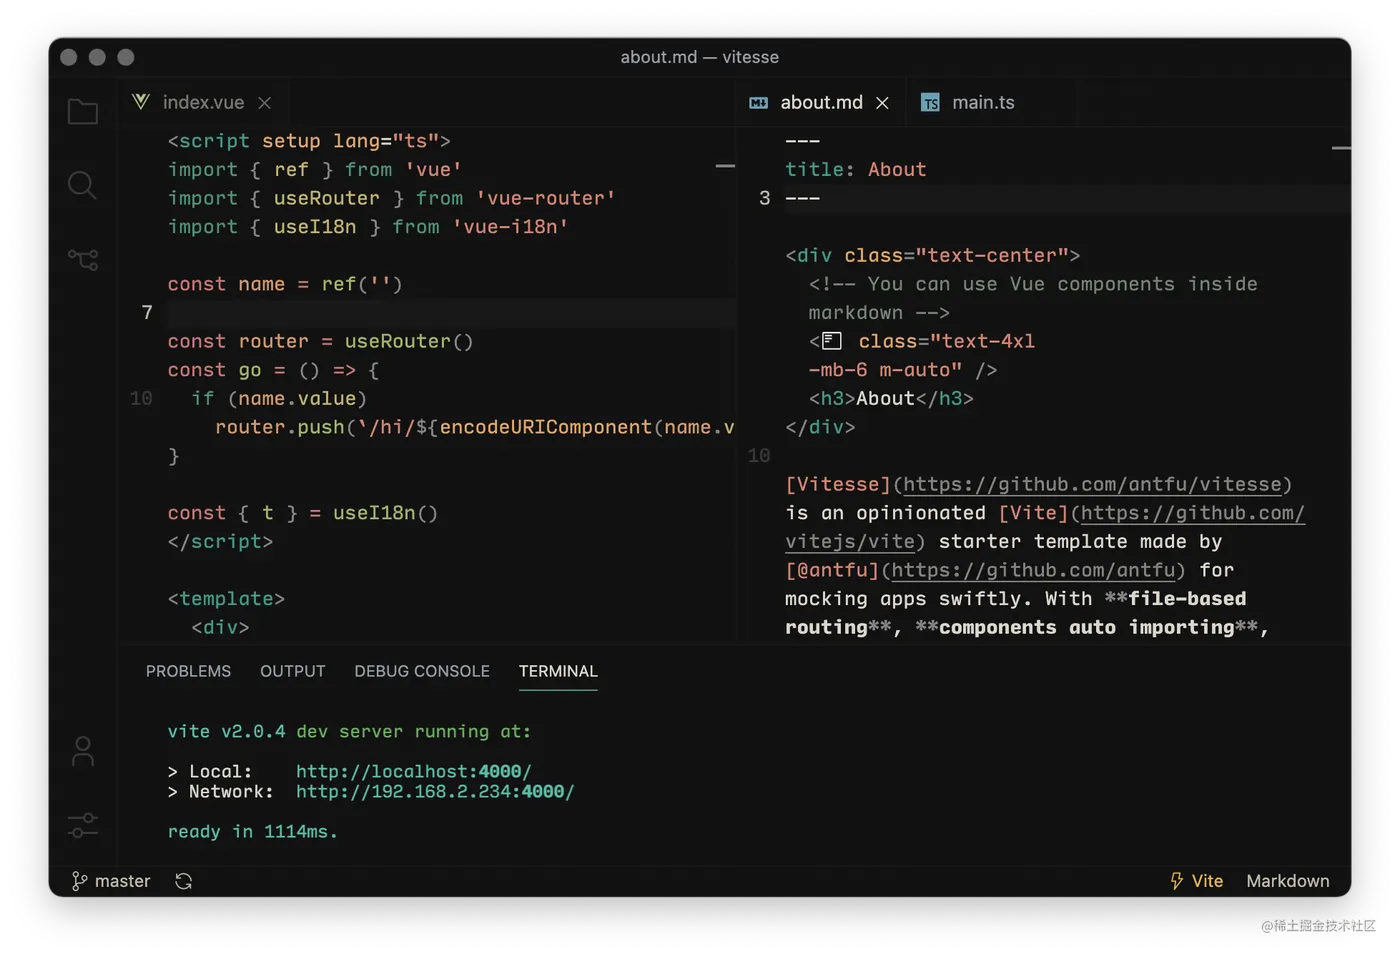1400x957 pixels.
Task: Open the Explorer folder icon in sidebar
Action: coord(83,112)
